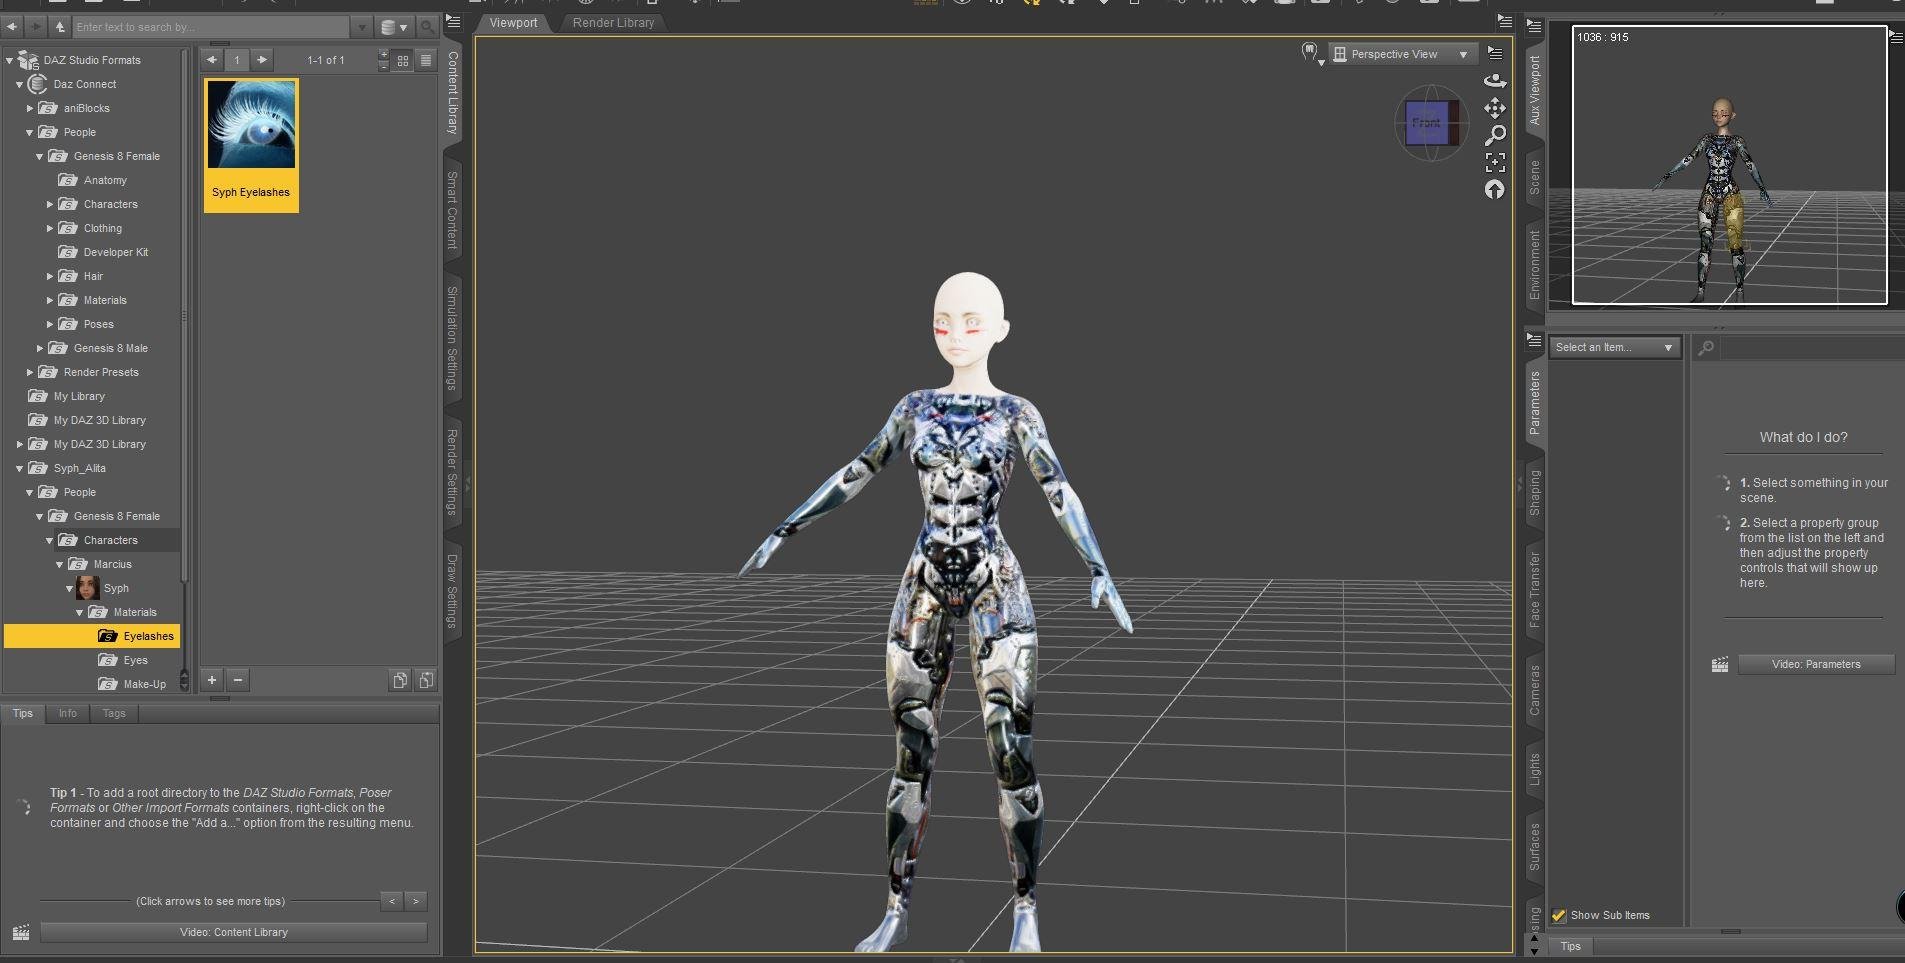Click the Parameters search magnifier icon

[x=1706, y=347]
